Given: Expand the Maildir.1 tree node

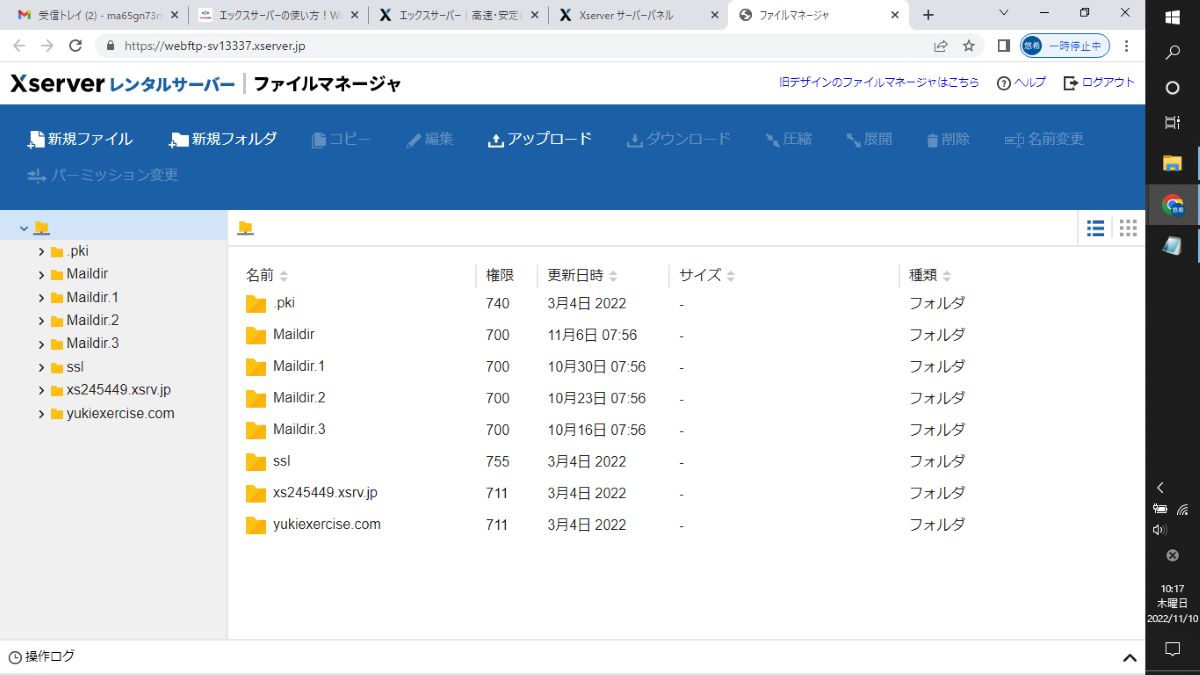Looking at the screenshot, I should click(x=41, y=298).
